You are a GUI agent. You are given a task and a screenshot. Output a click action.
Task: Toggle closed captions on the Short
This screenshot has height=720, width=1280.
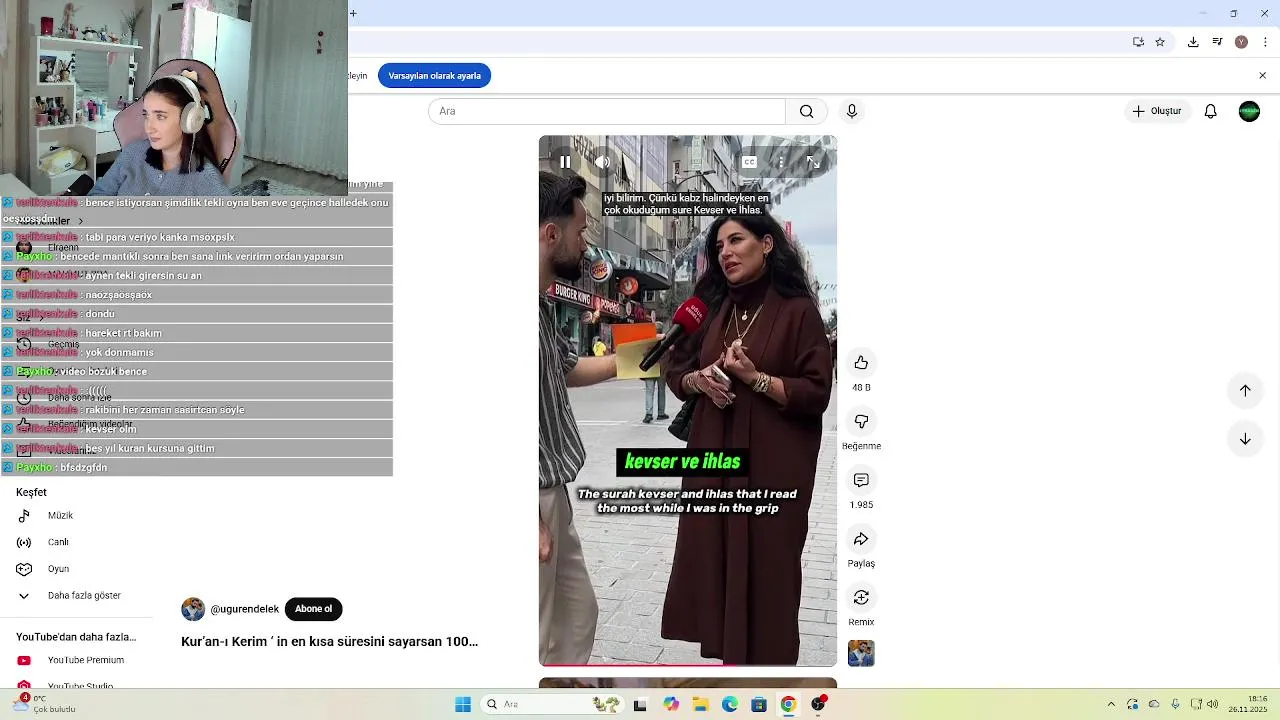tap(749, 162)
